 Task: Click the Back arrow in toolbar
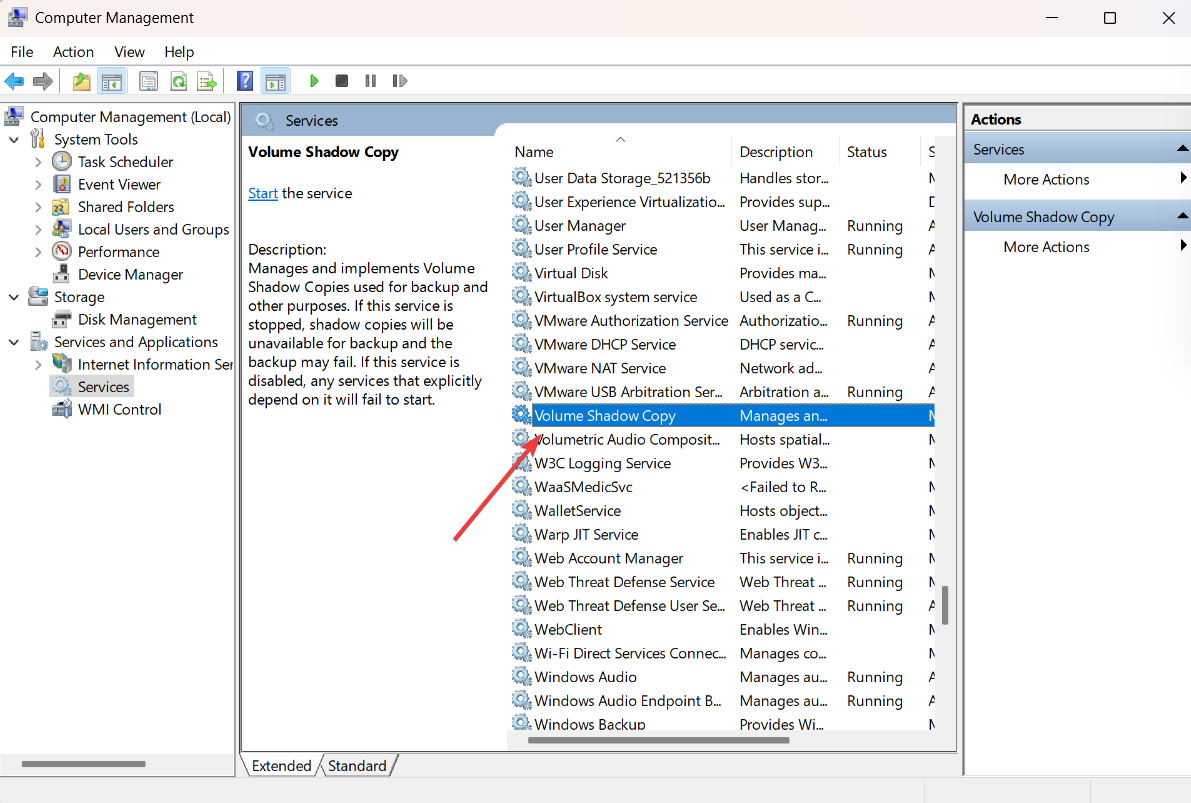(14, 81)
